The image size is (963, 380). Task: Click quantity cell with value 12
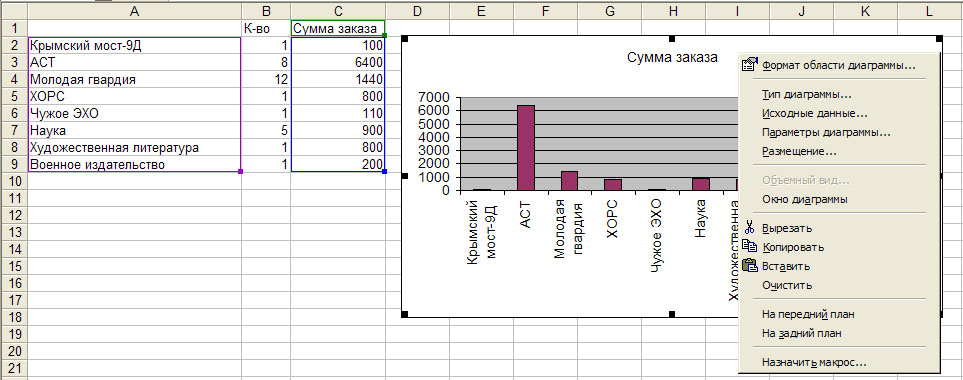coord(266,79)
